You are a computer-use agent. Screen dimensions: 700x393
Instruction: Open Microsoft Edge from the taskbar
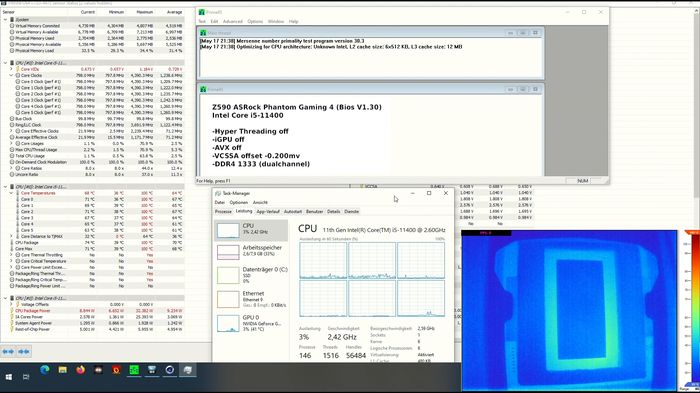click(45, 370)
